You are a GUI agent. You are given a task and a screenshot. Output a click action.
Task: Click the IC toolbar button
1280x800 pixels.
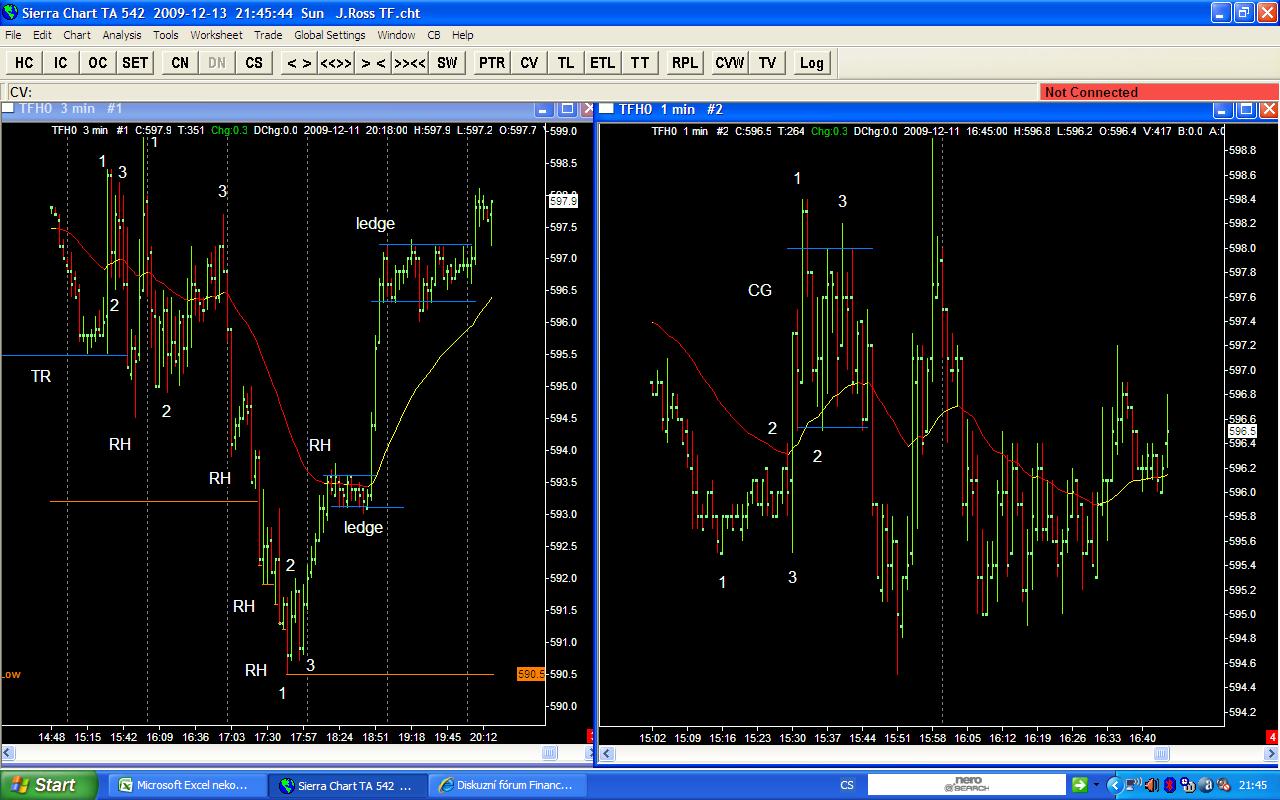[x=61, y=63]
